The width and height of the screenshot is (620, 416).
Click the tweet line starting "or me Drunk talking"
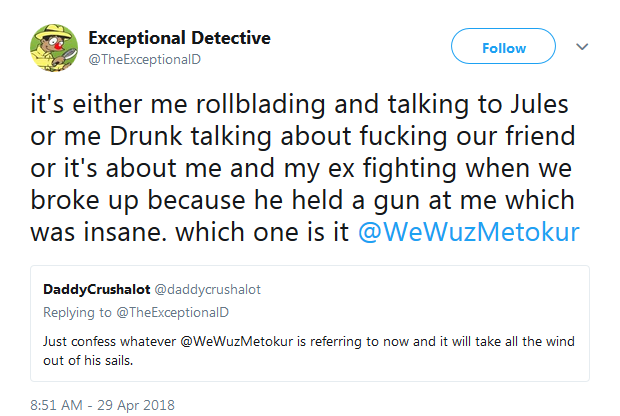coord(302,136)
